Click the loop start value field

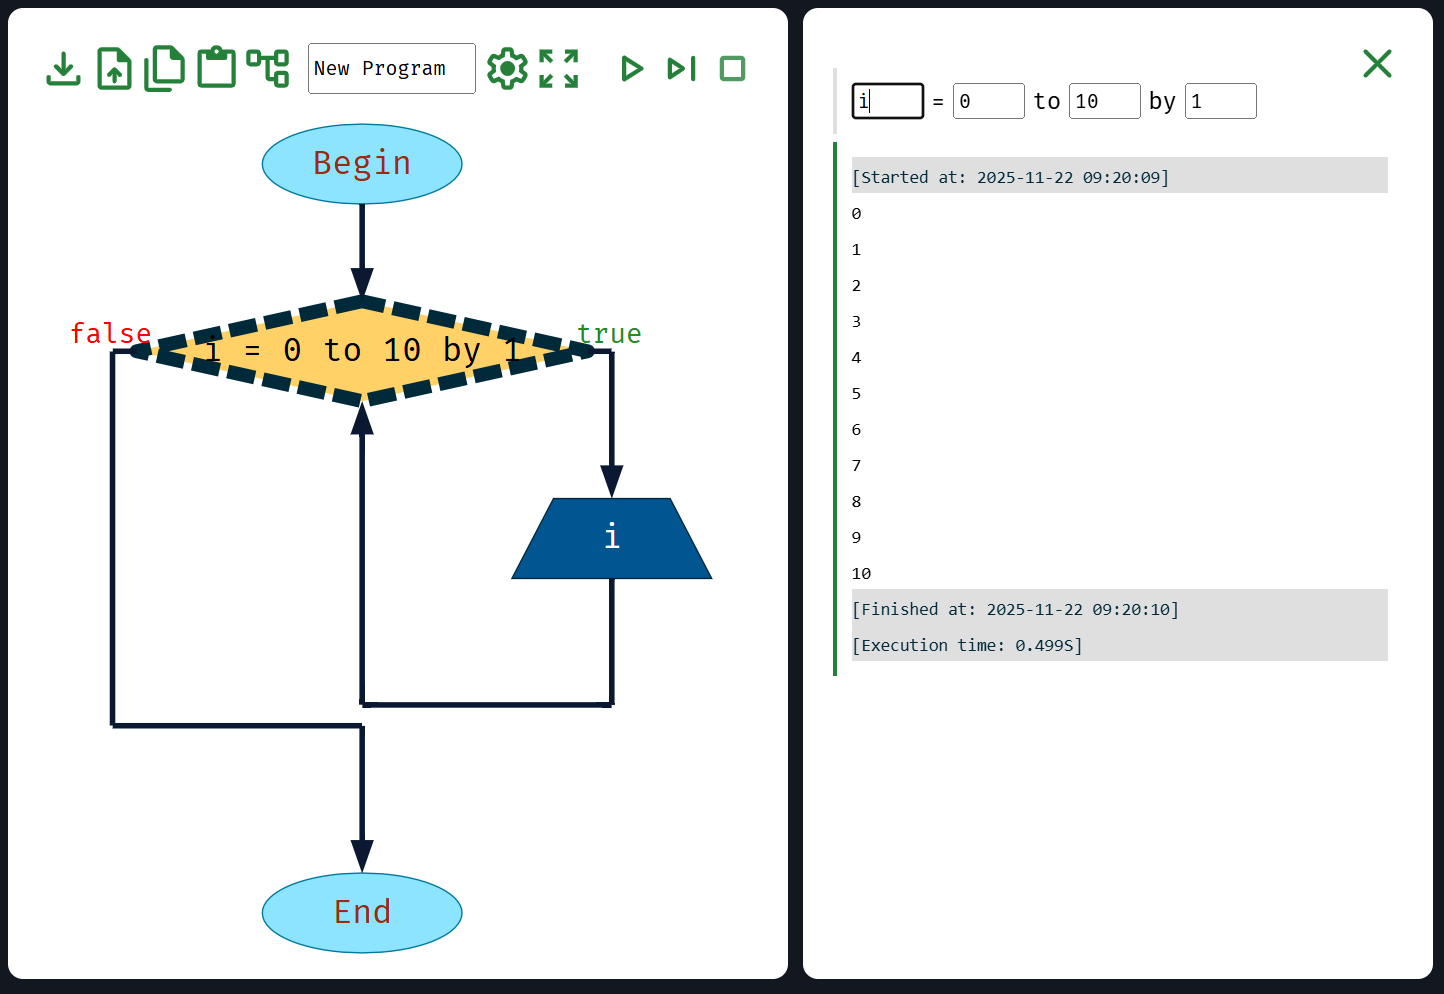(988, 101)
